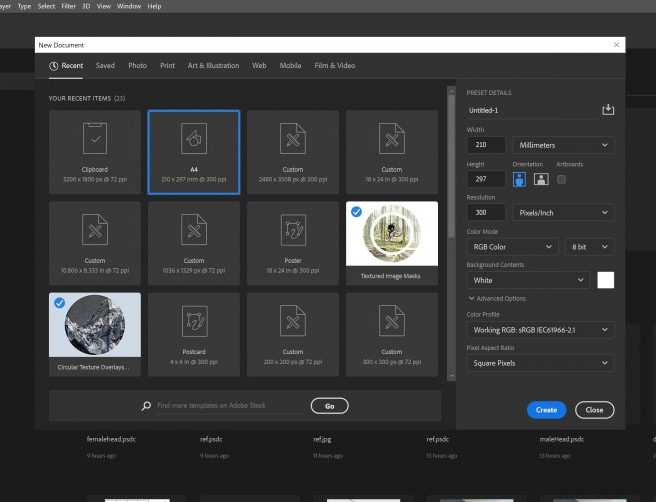Open the RGB Color mode dropdown

pyautogui.click(x=512, y=247)
